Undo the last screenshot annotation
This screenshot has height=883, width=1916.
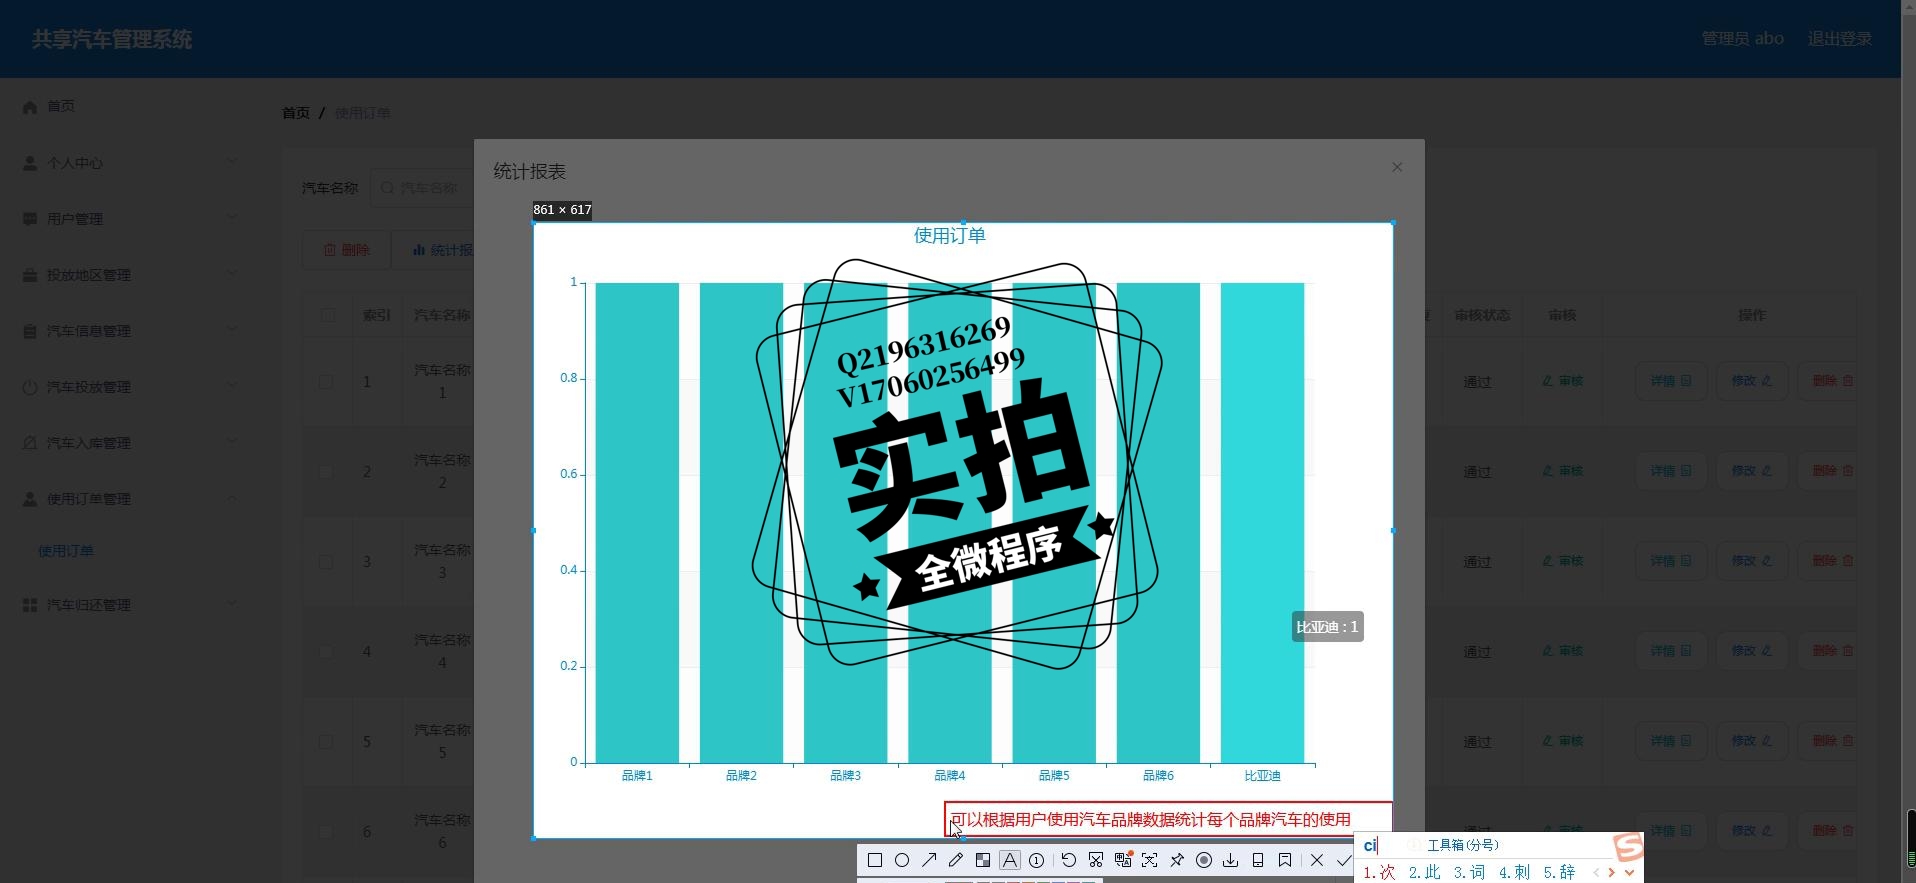1068,860
